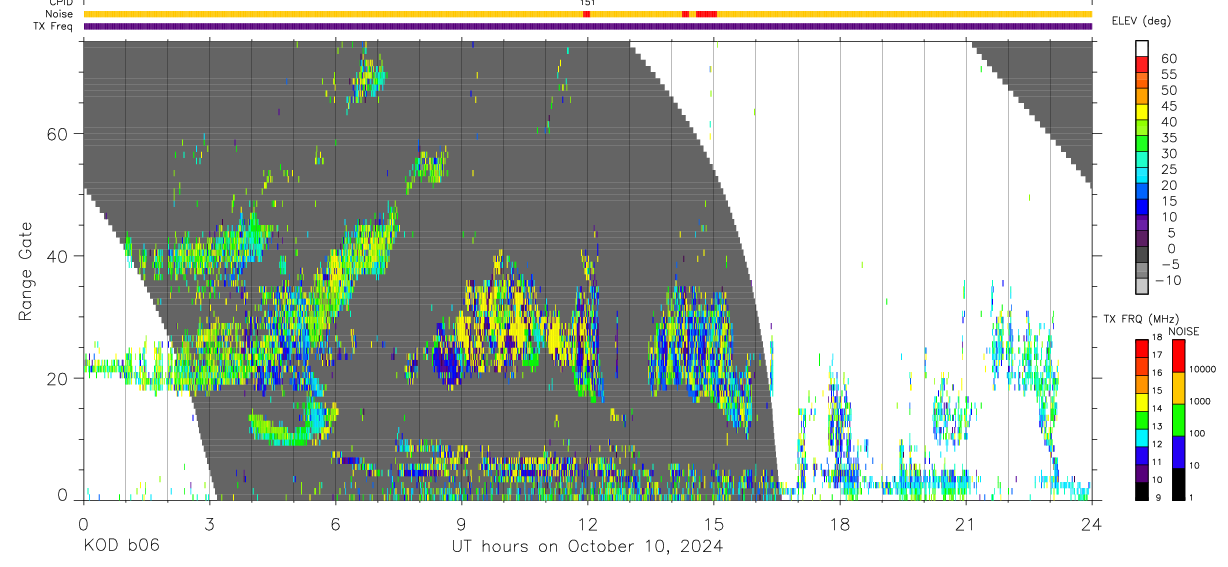The width and height of the screenshot is (1228, 567).
Task: Pick the red top swatch of the TX FRQ color bar
Action: click(1142, 348)
